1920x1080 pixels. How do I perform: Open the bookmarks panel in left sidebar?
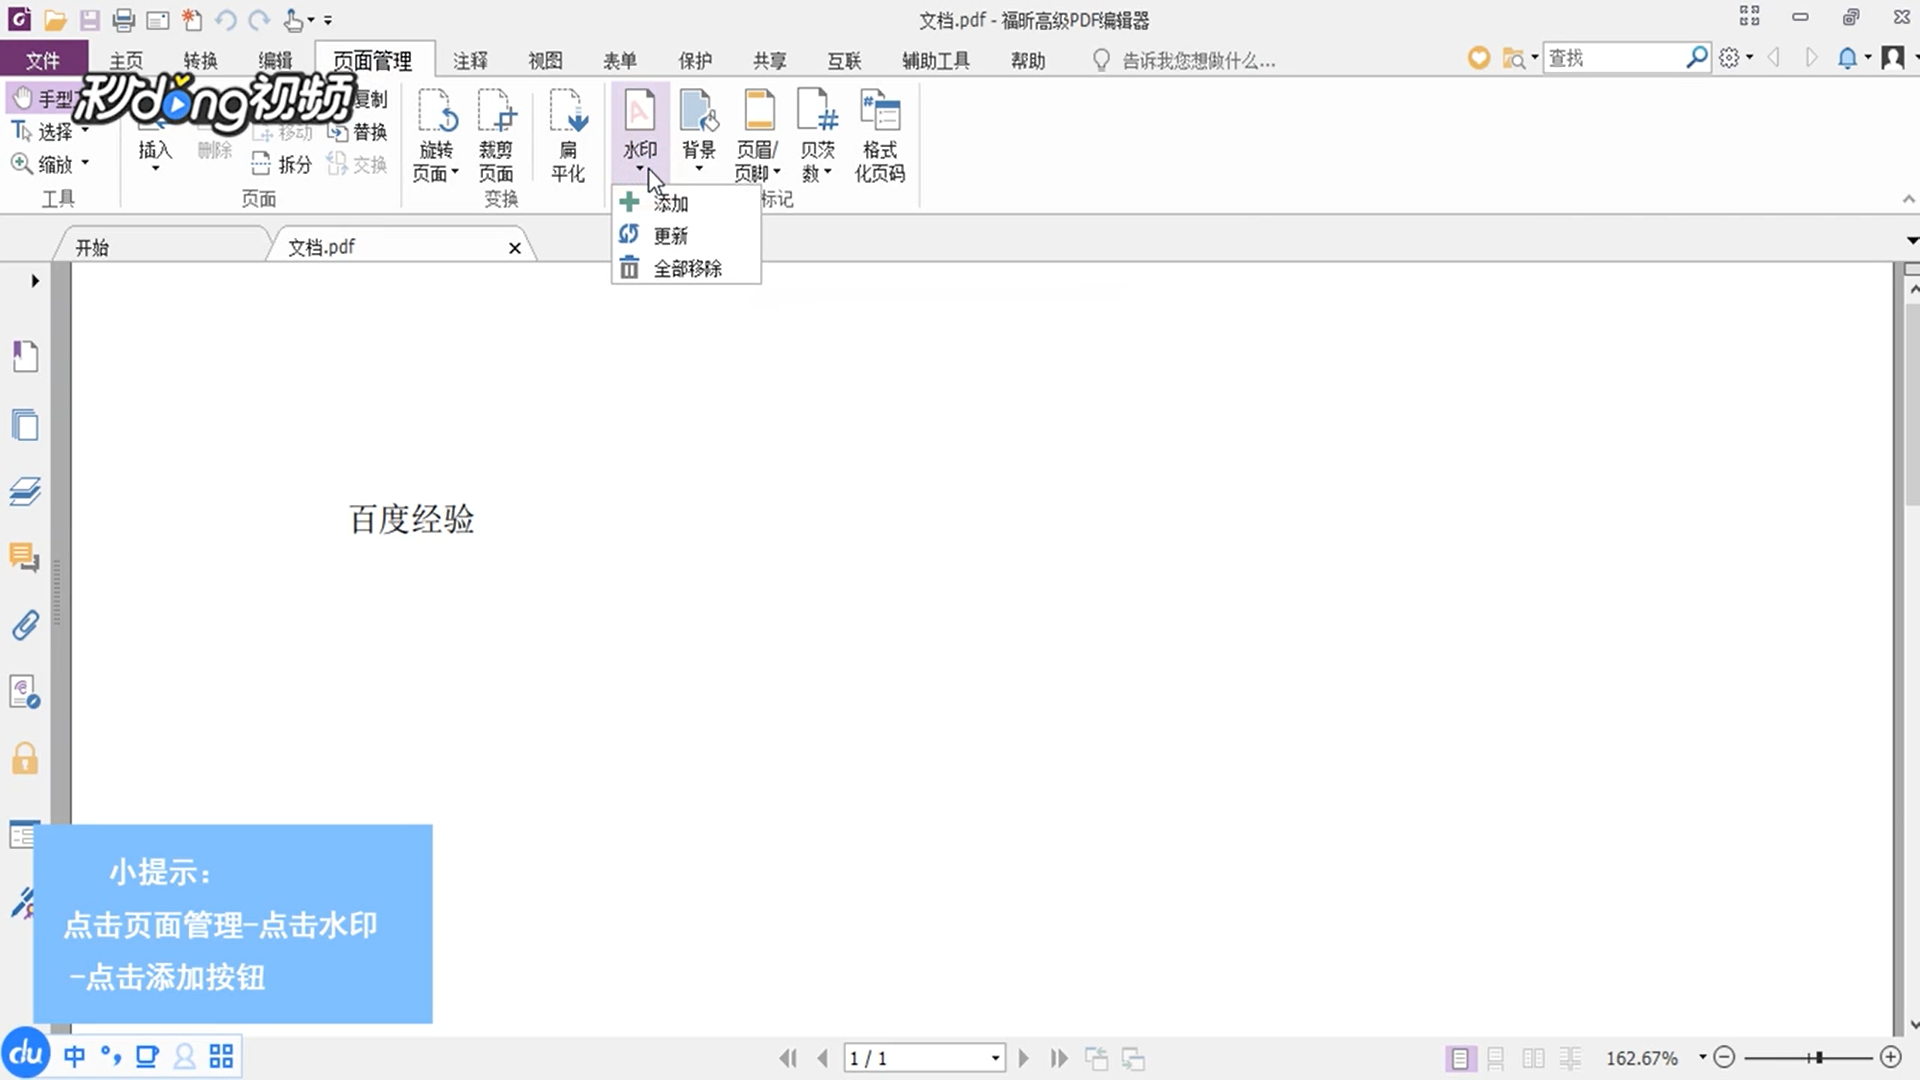pos(25,356)
